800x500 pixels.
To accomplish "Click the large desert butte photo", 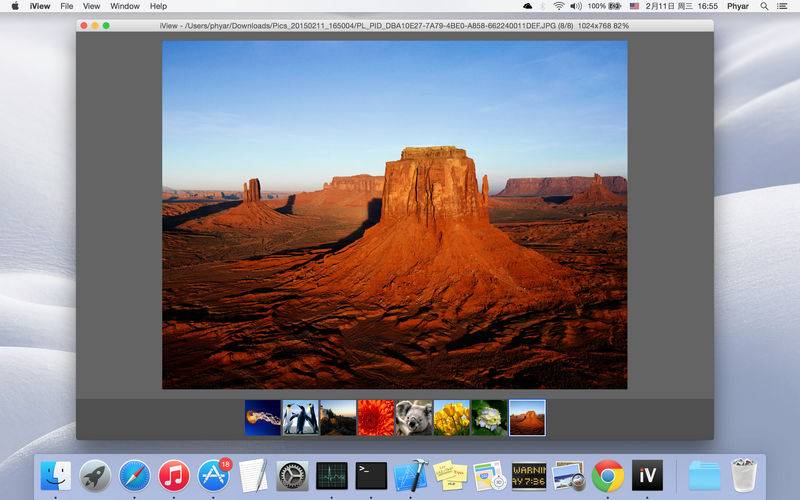I will click(394, 215).
